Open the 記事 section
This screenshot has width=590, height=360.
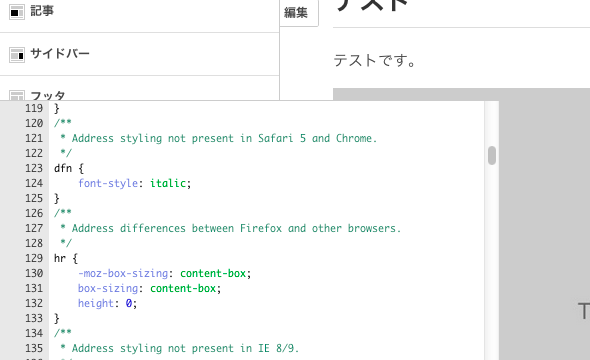(139, 12)
